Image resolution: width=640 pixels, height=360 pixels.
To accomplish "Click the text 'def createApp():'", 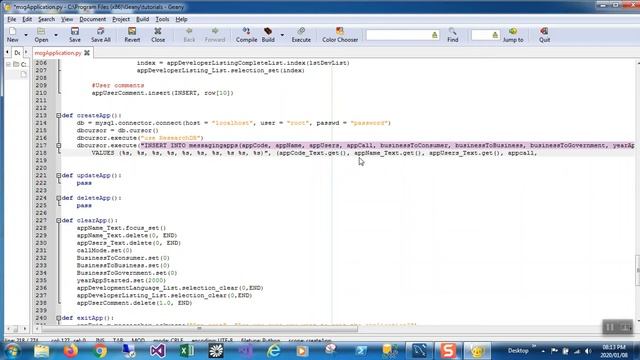I will (x=91, y=116).
